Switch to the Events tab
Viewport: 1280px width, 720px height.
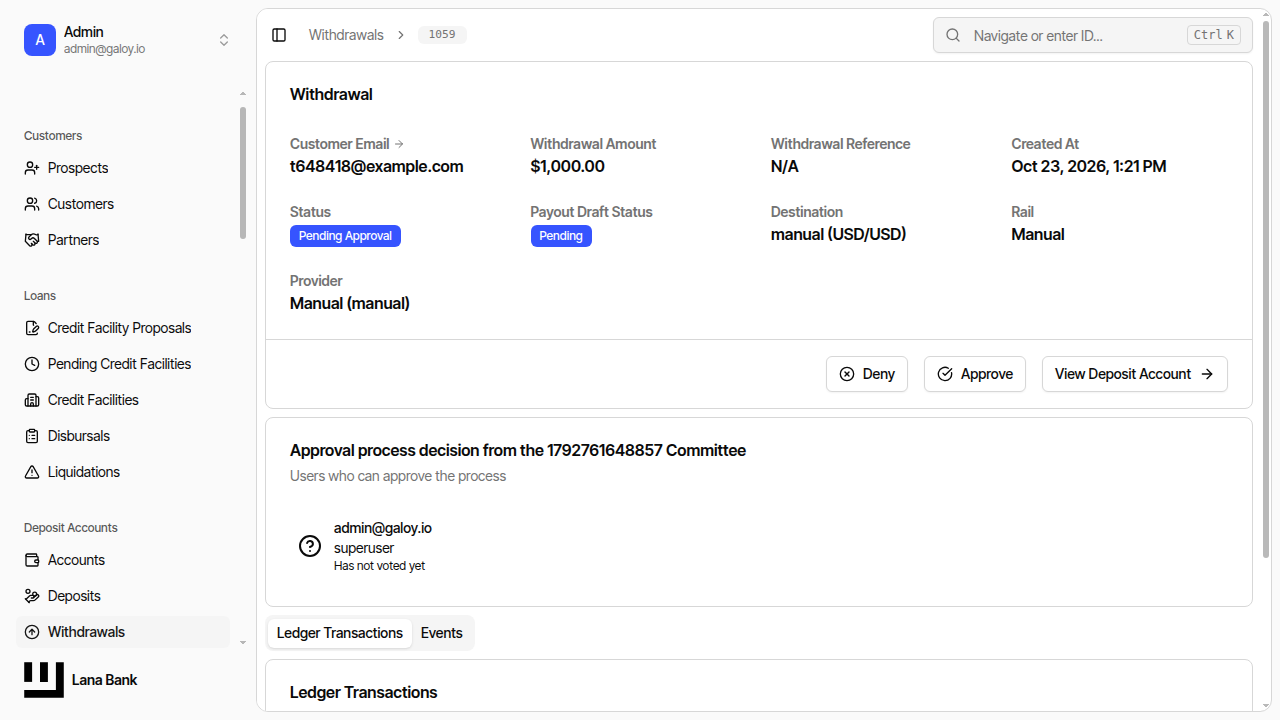(x=441, y=633)
